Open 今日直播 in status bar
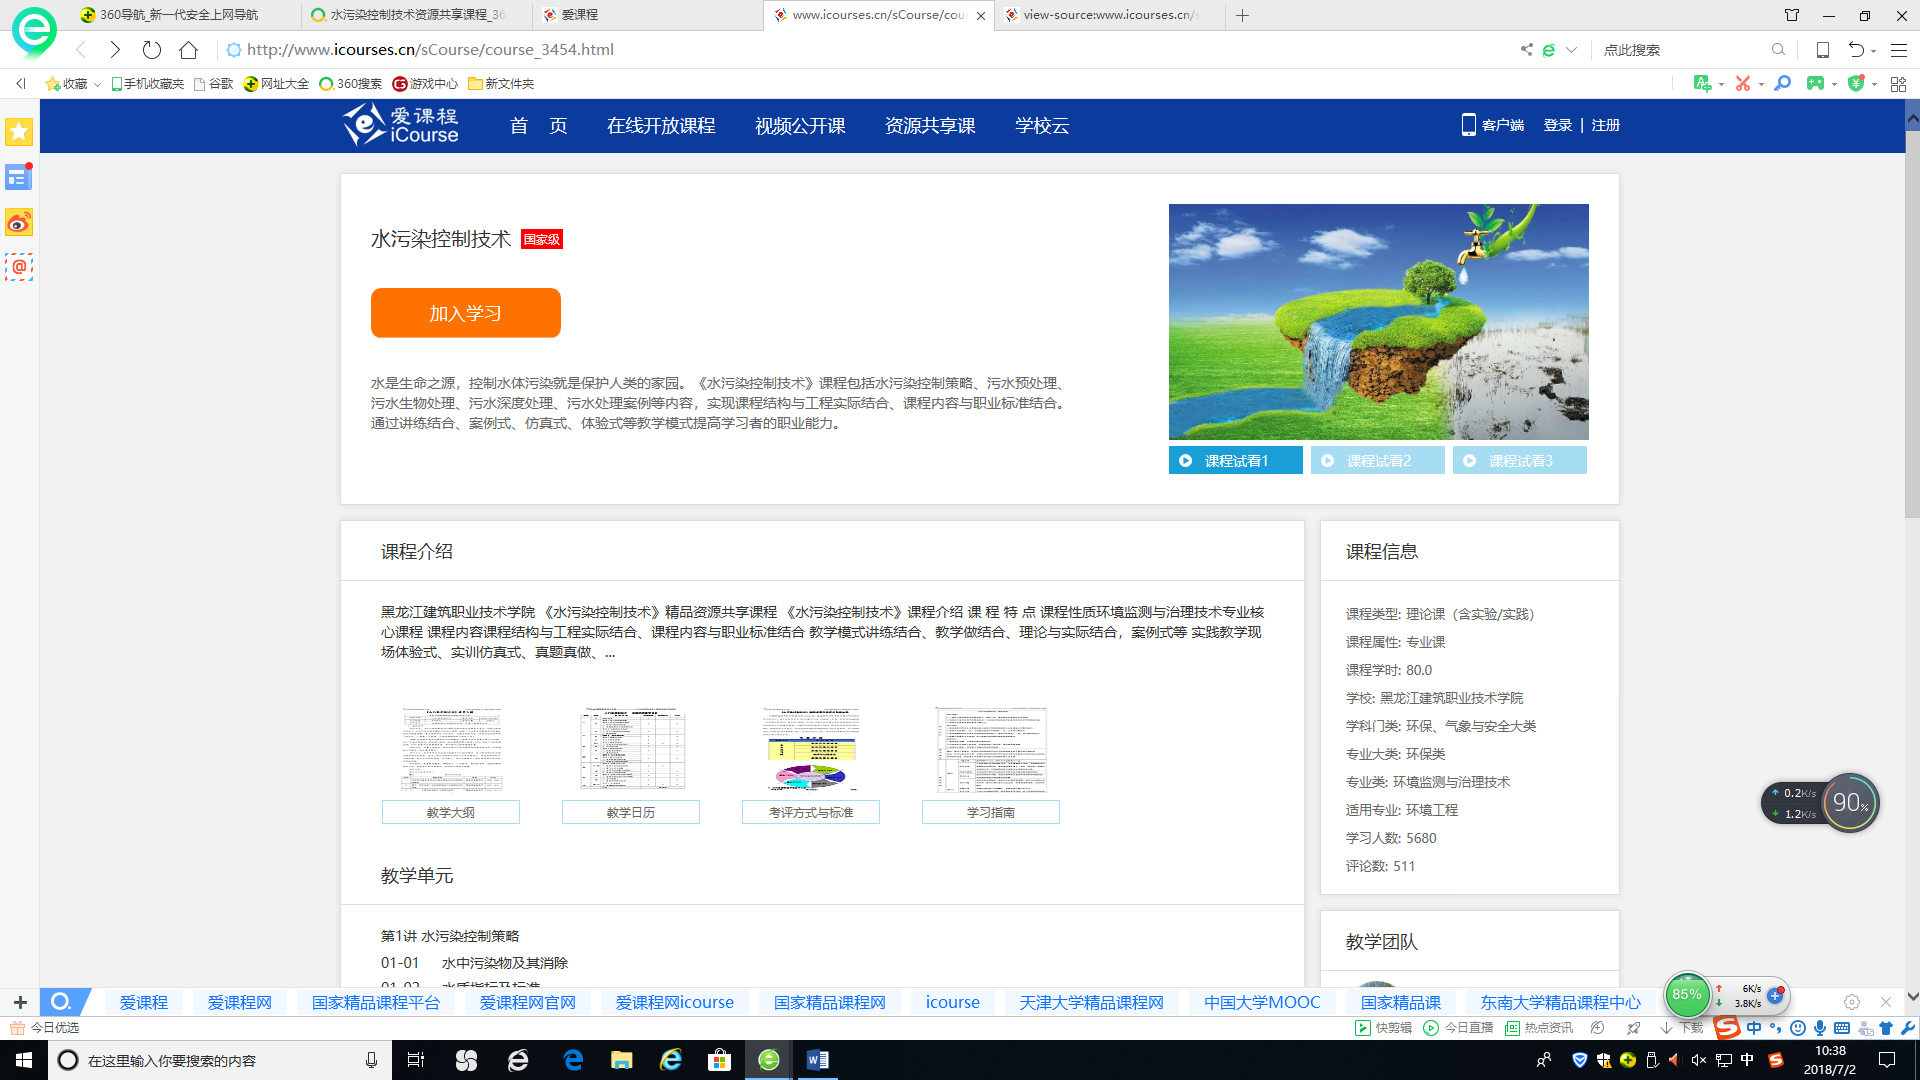 (1459, 1028)
